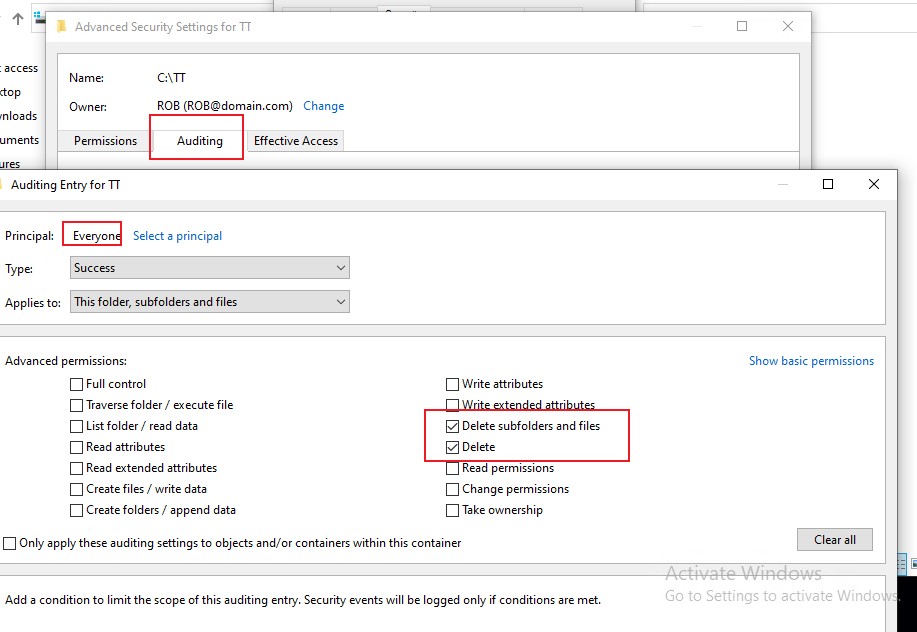Check Read extended attributes
Viewport: 917px width, 632px height.
[76, 468]
